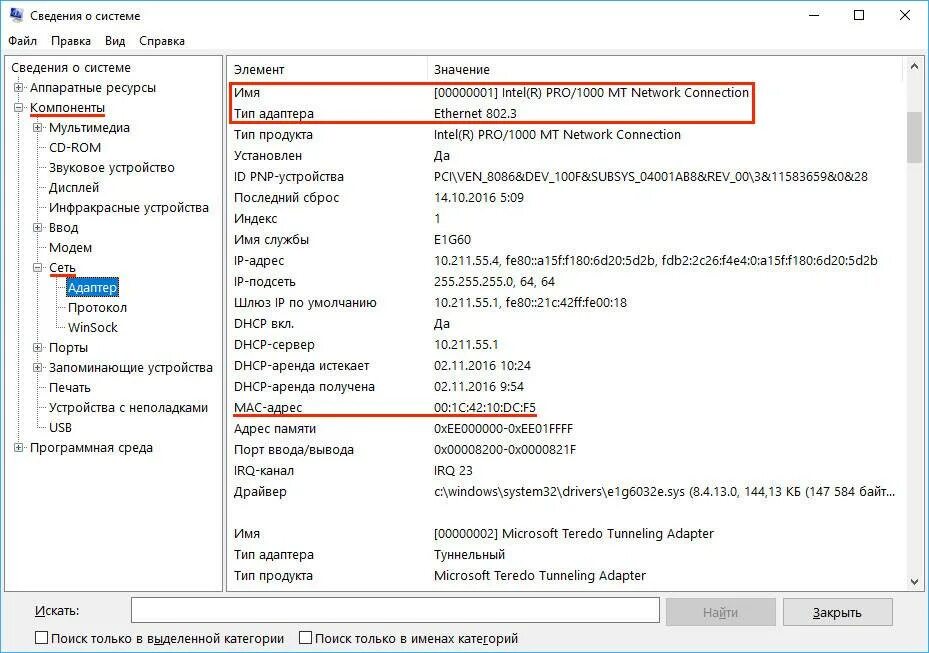The image size is (929, 653).
Task: Select Аппаратные ресурсы in the tree
Action: point(93,88)
